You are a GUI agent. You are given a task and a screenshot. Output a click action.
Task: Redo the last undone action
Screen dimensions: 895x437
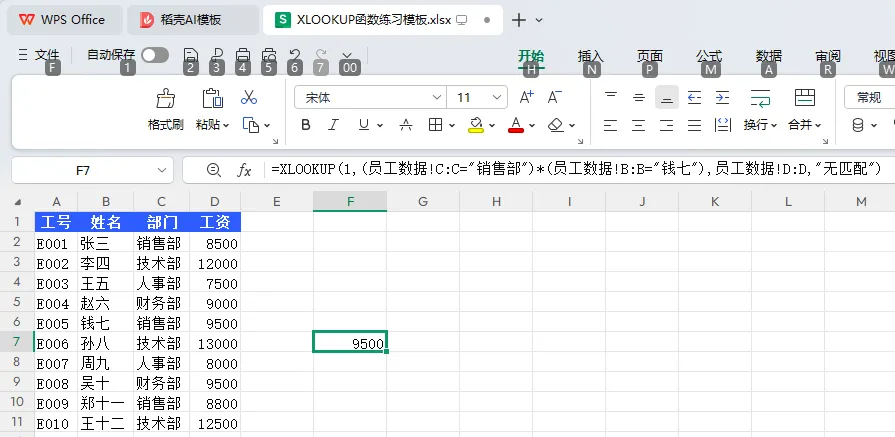pos(321,55)
